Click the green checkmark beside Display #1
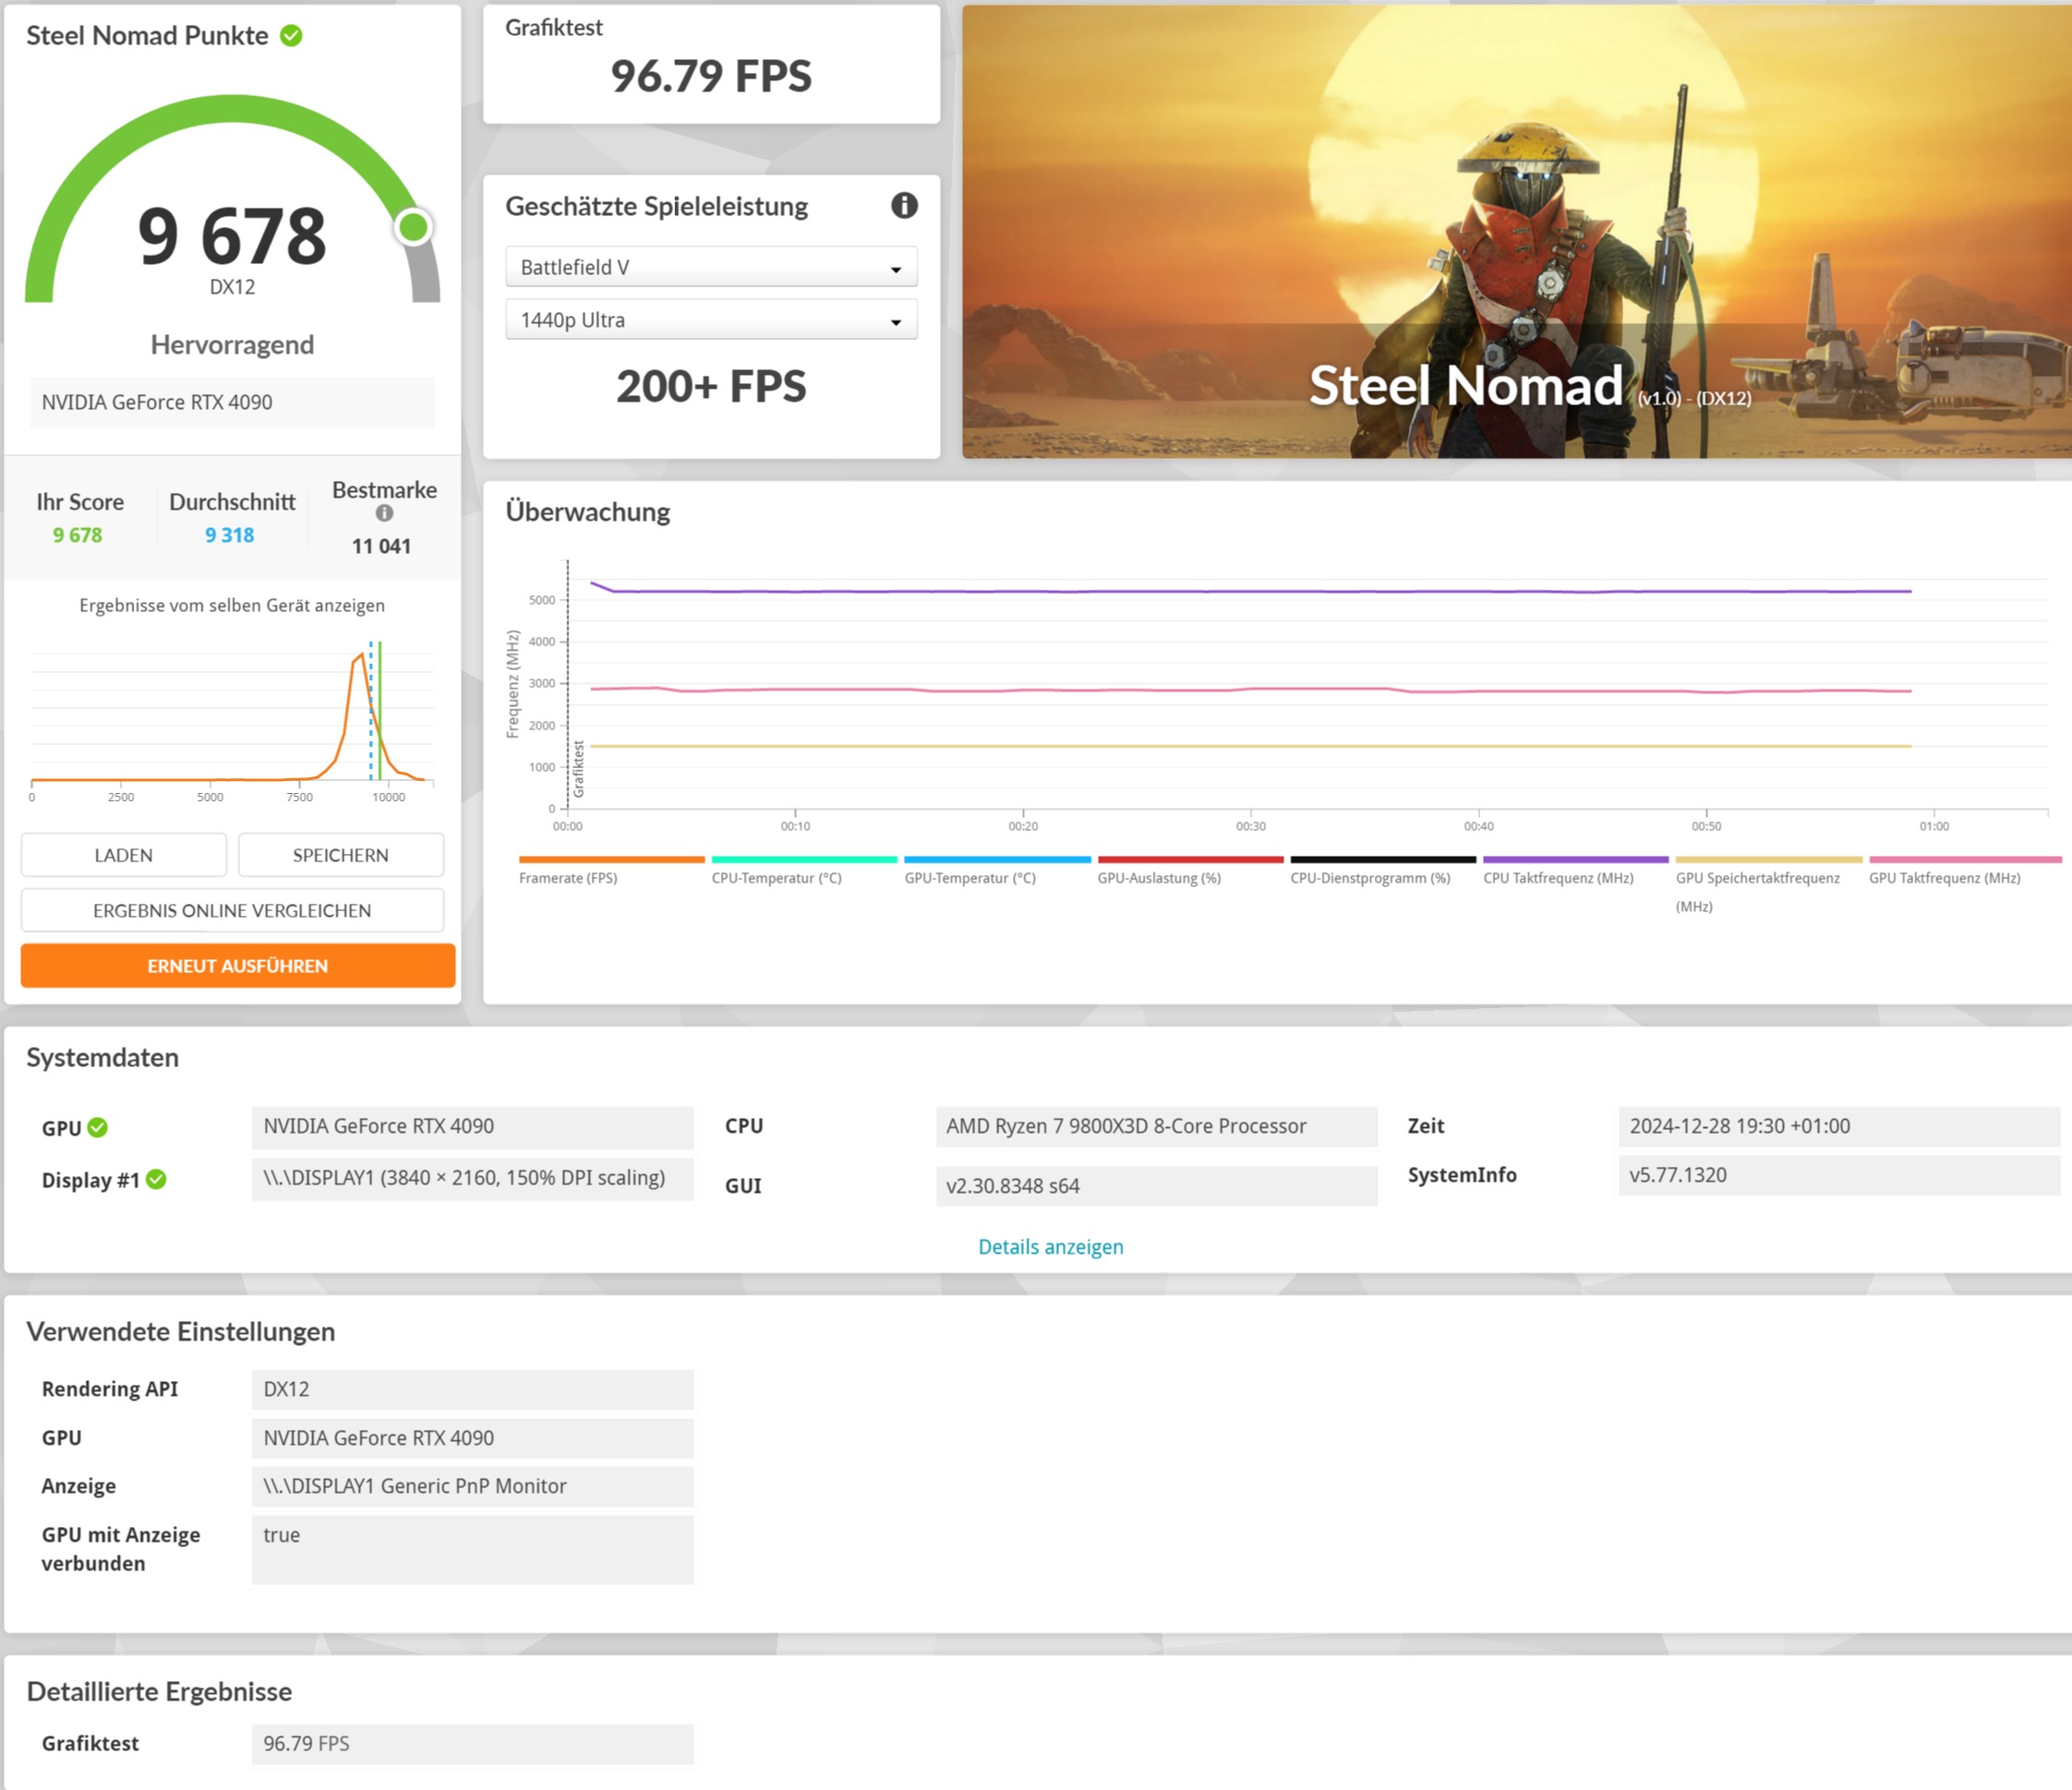Viewport: 2072px width, 1790px height. click(156, 1180)
